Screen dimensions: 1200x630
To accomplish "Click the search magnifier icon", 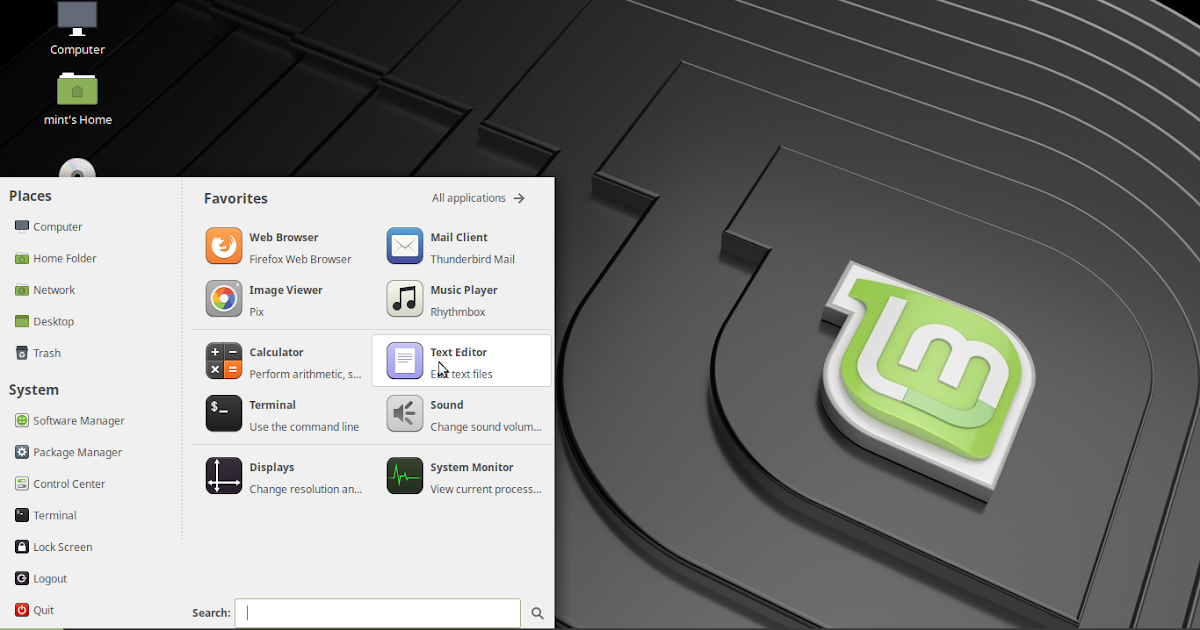I will [x=537, y=612].
